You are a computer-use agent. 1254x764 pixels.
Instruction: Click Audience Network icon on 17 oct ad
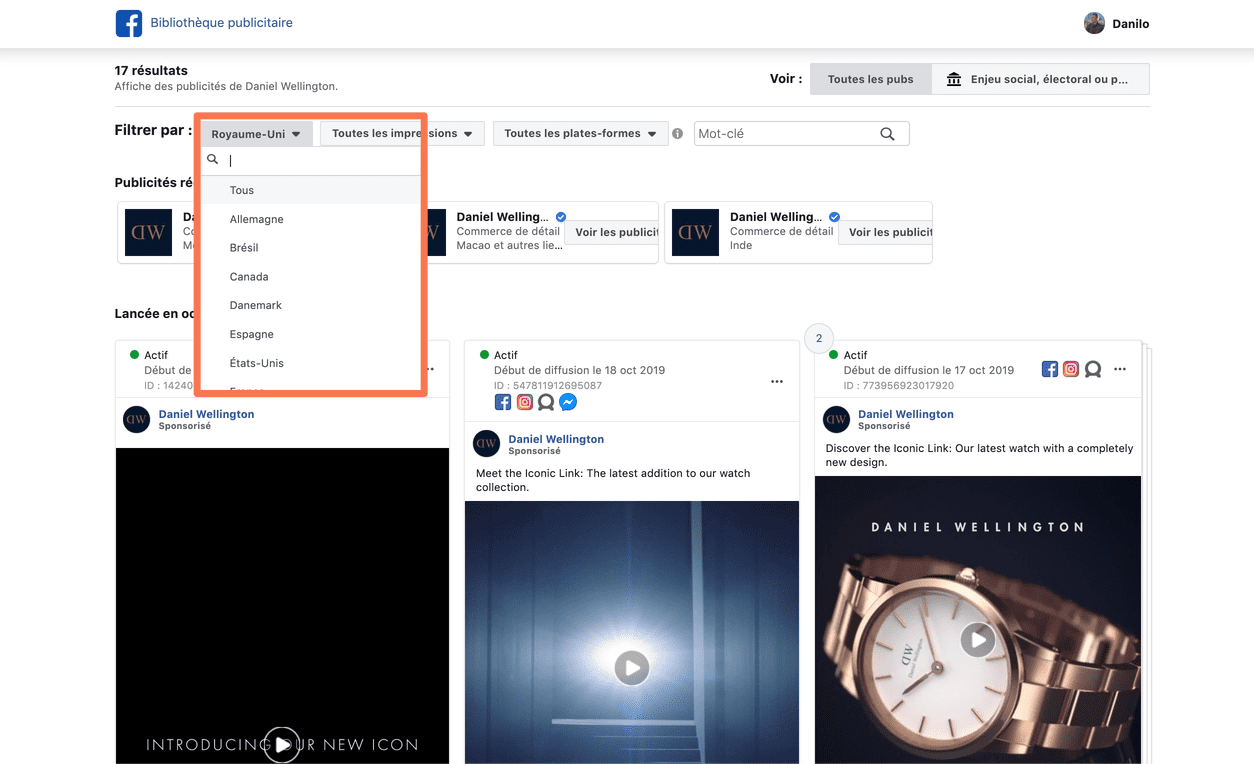click(1093, 369)
